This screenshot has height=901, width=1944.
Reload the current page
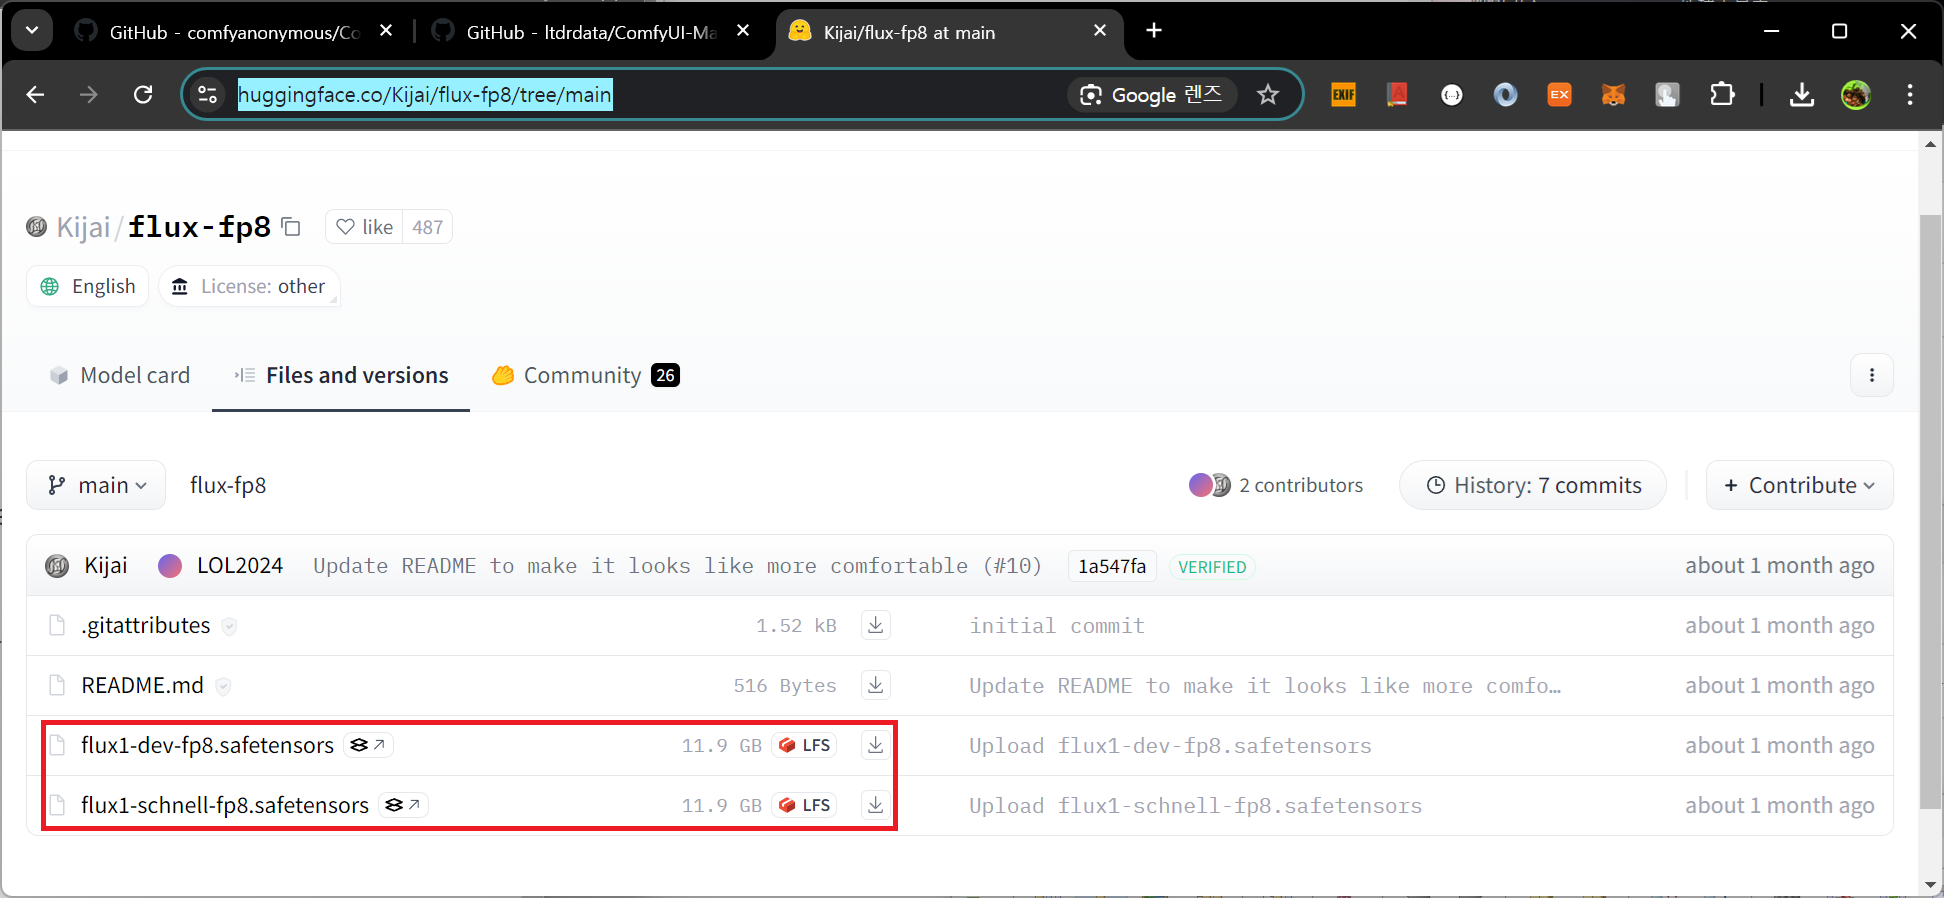(x=143, y=94)
